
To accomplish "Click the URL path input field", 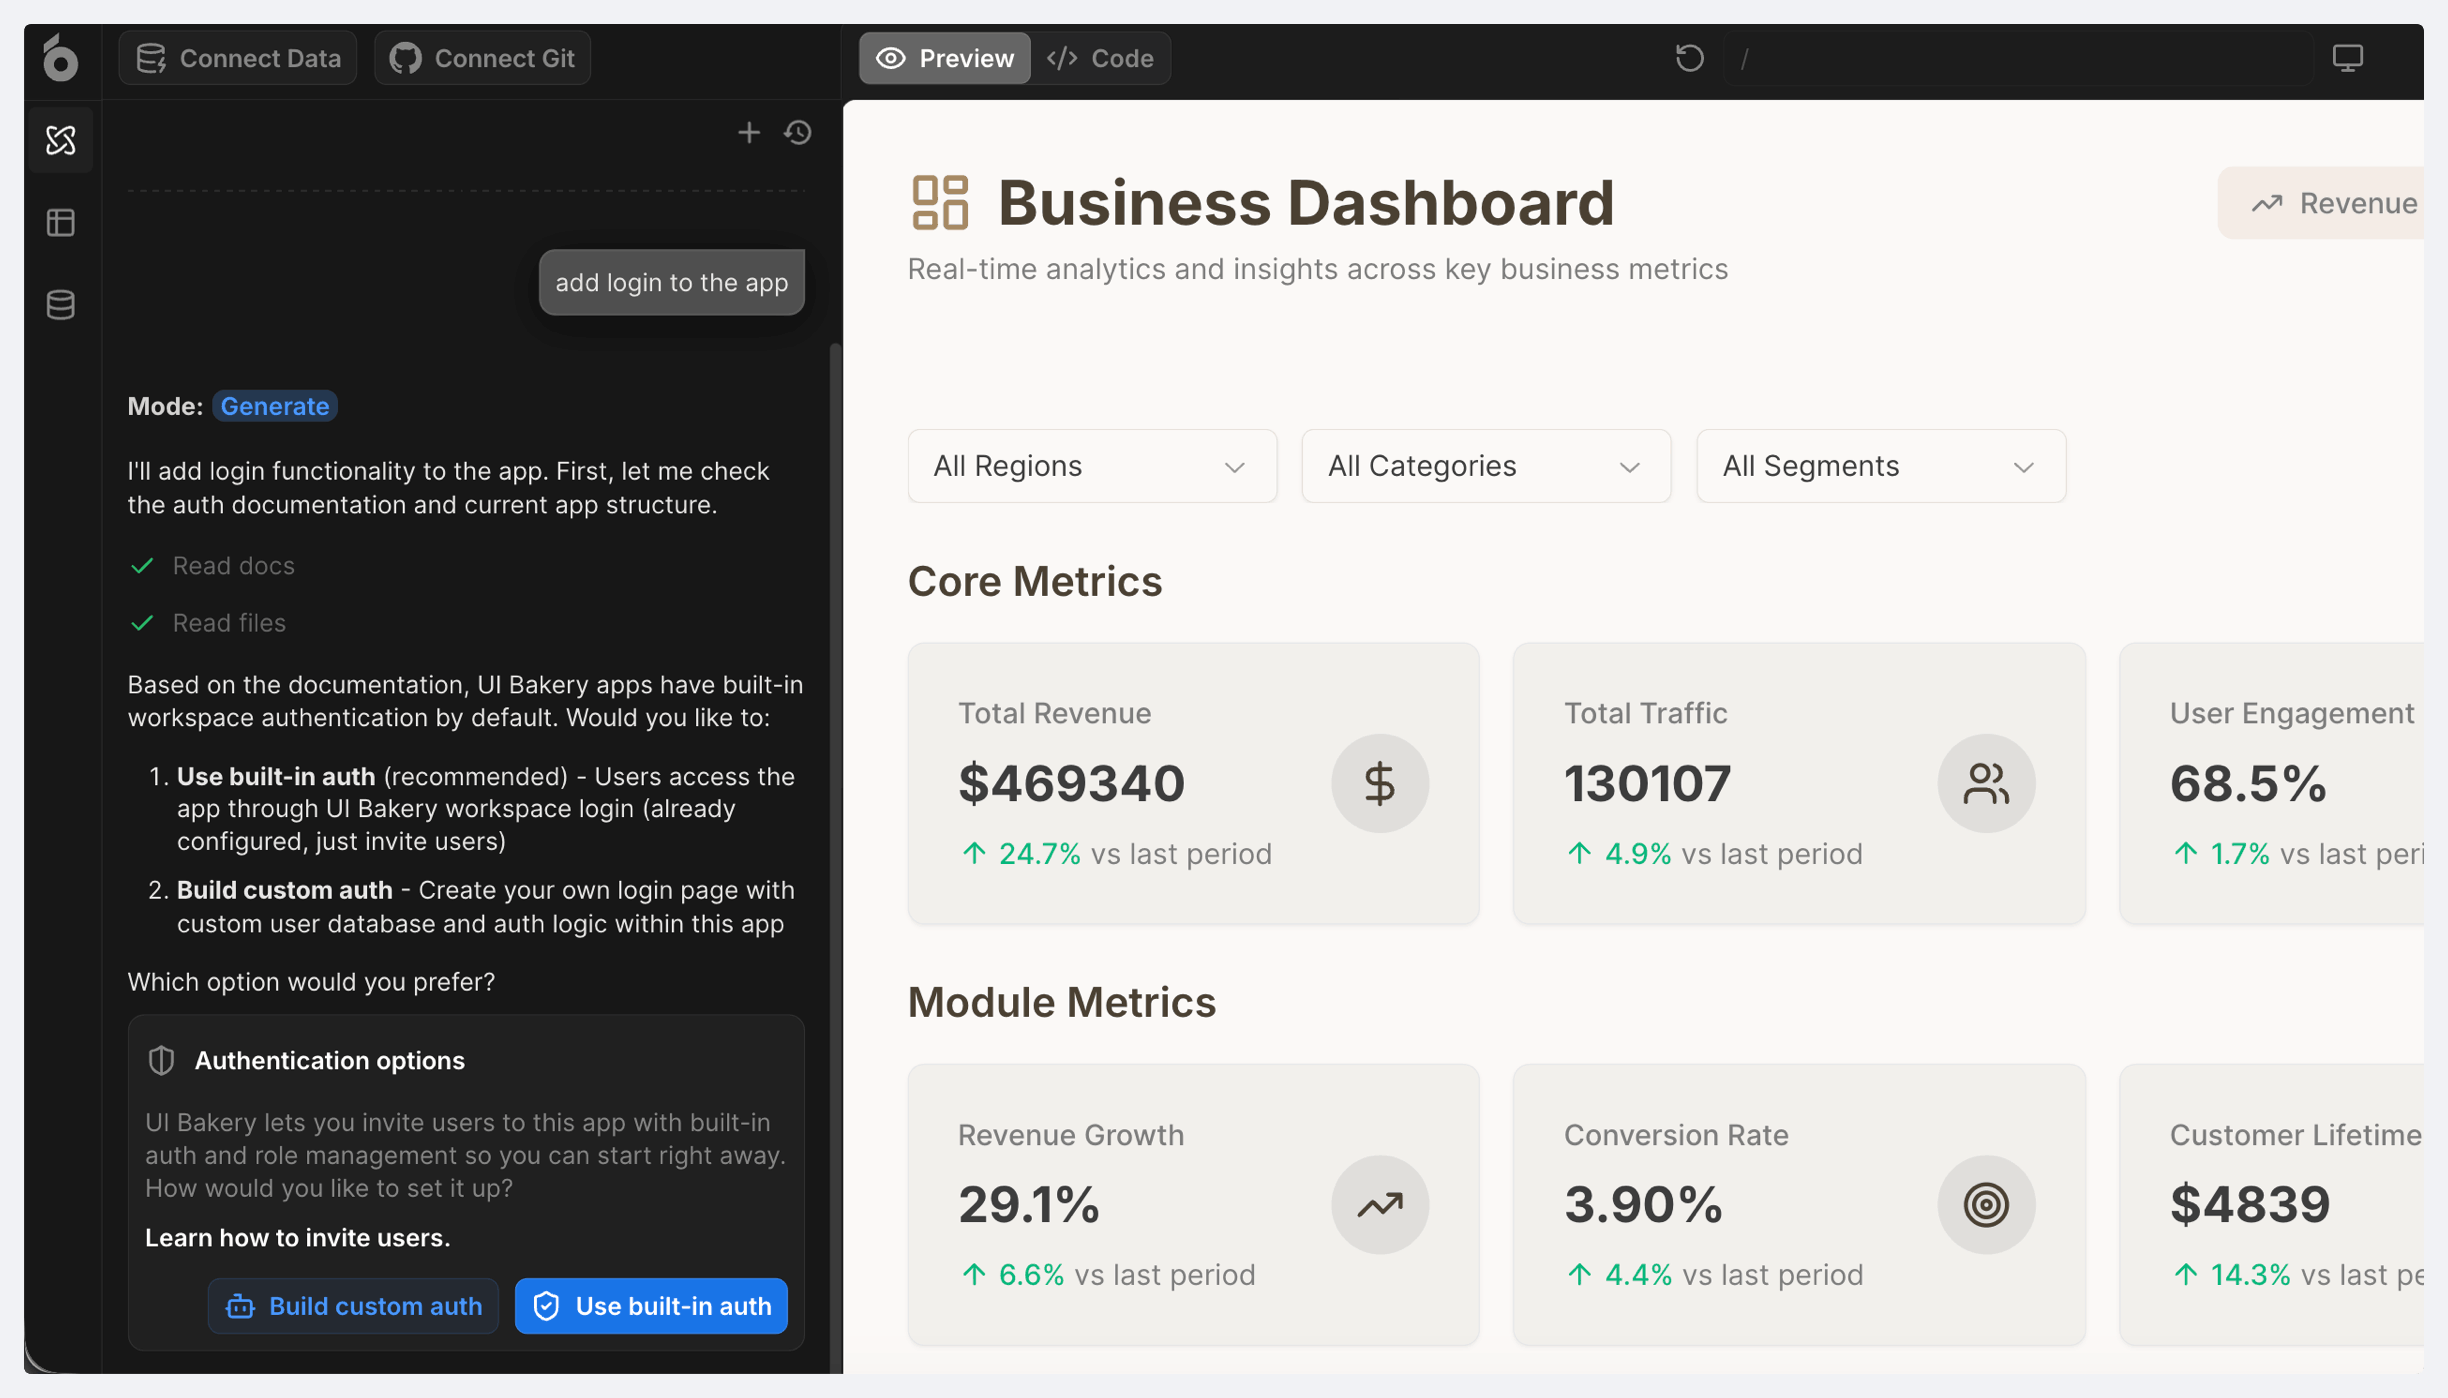I will click(2020, 58).
